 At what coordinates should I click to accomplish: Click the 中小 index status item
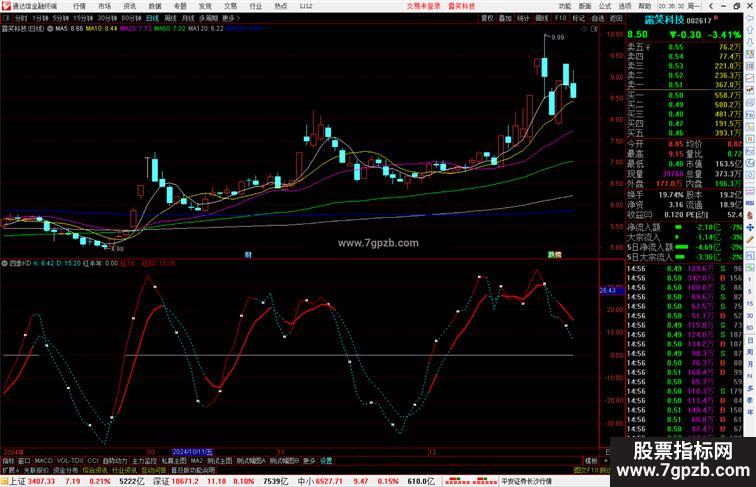point(366,481)
